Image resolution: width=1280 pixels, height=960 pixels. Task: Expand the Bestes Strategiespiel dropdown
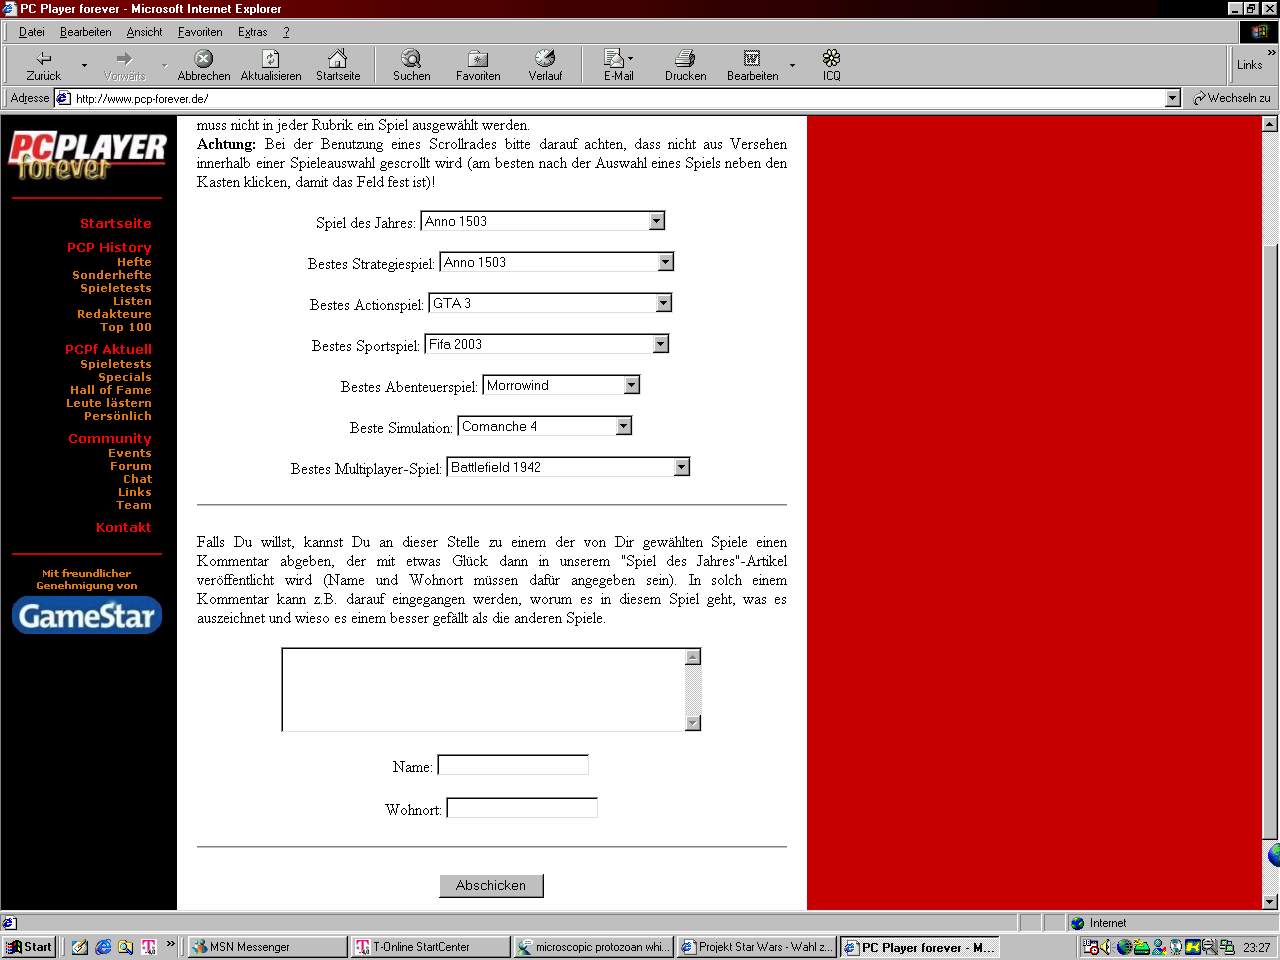[665, 262]
